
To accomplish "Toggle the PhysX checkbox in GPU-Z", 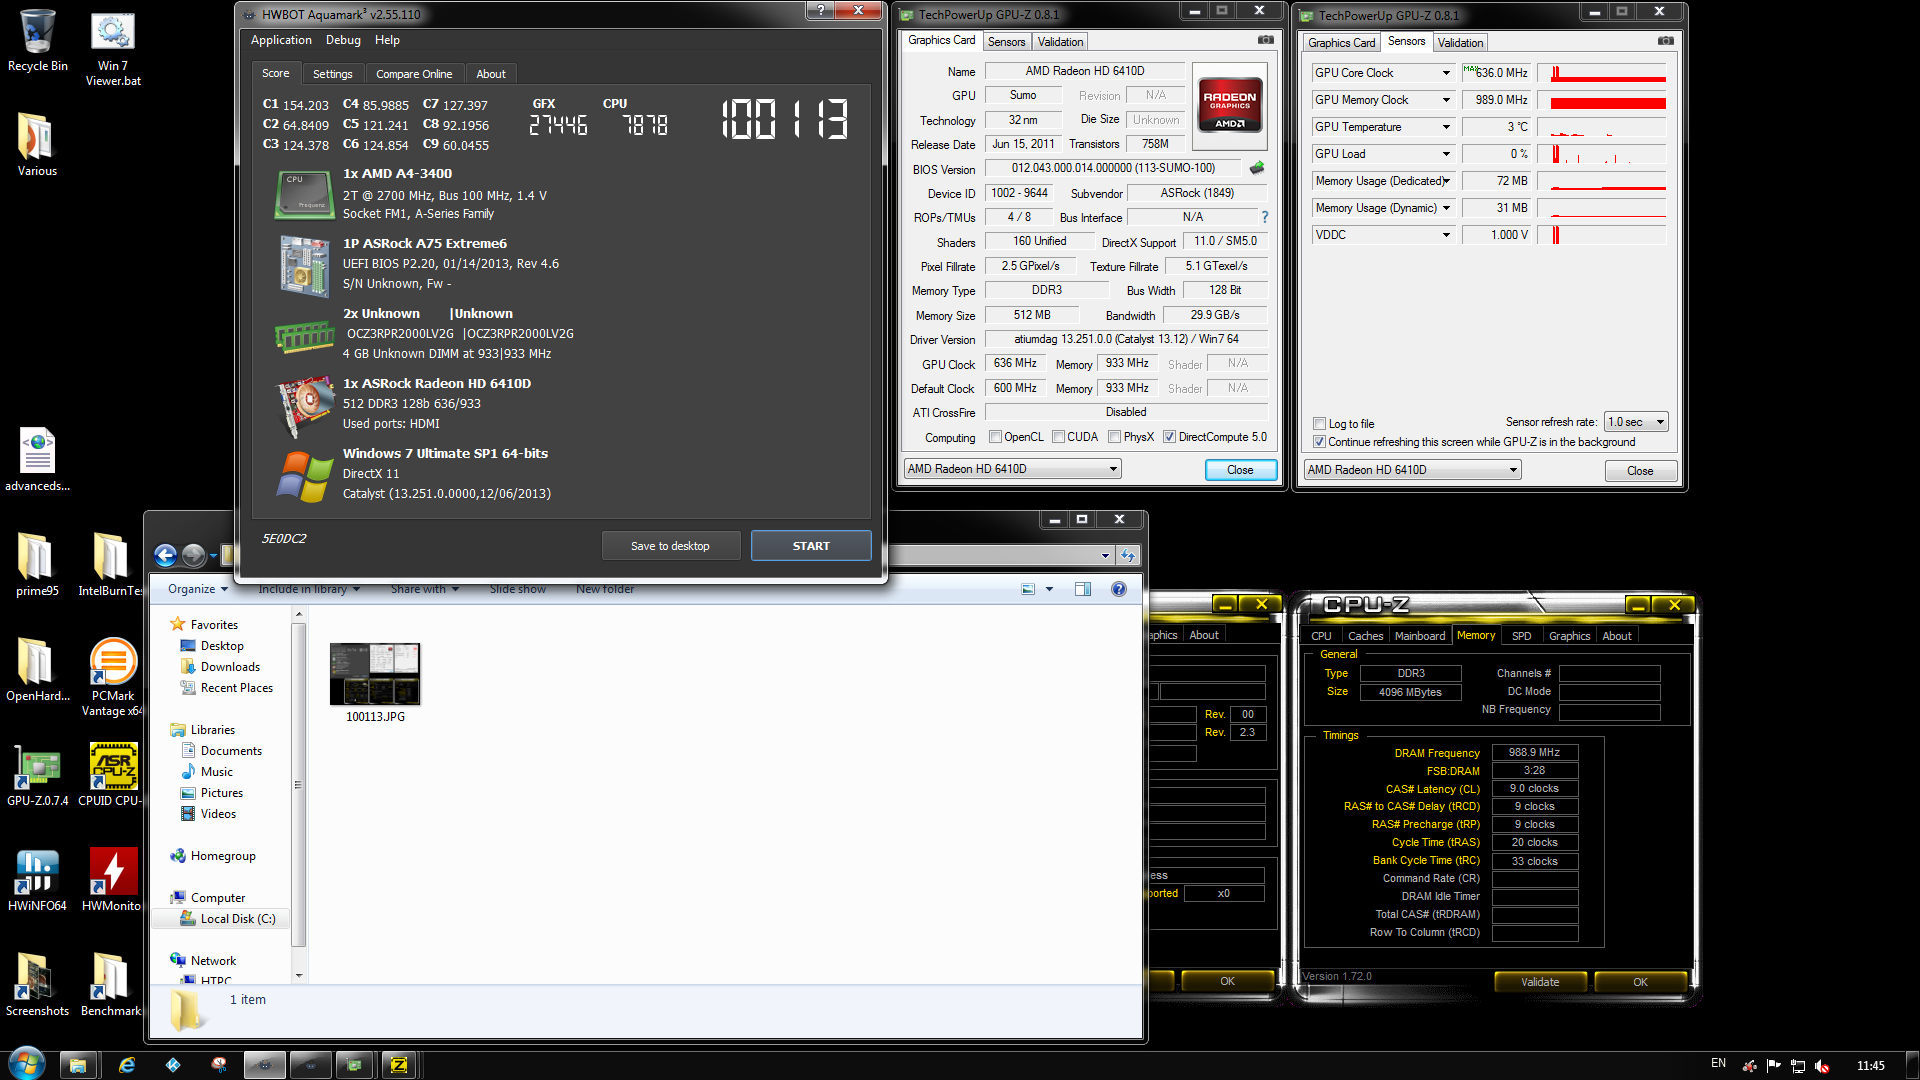I will coord(1114,437).
